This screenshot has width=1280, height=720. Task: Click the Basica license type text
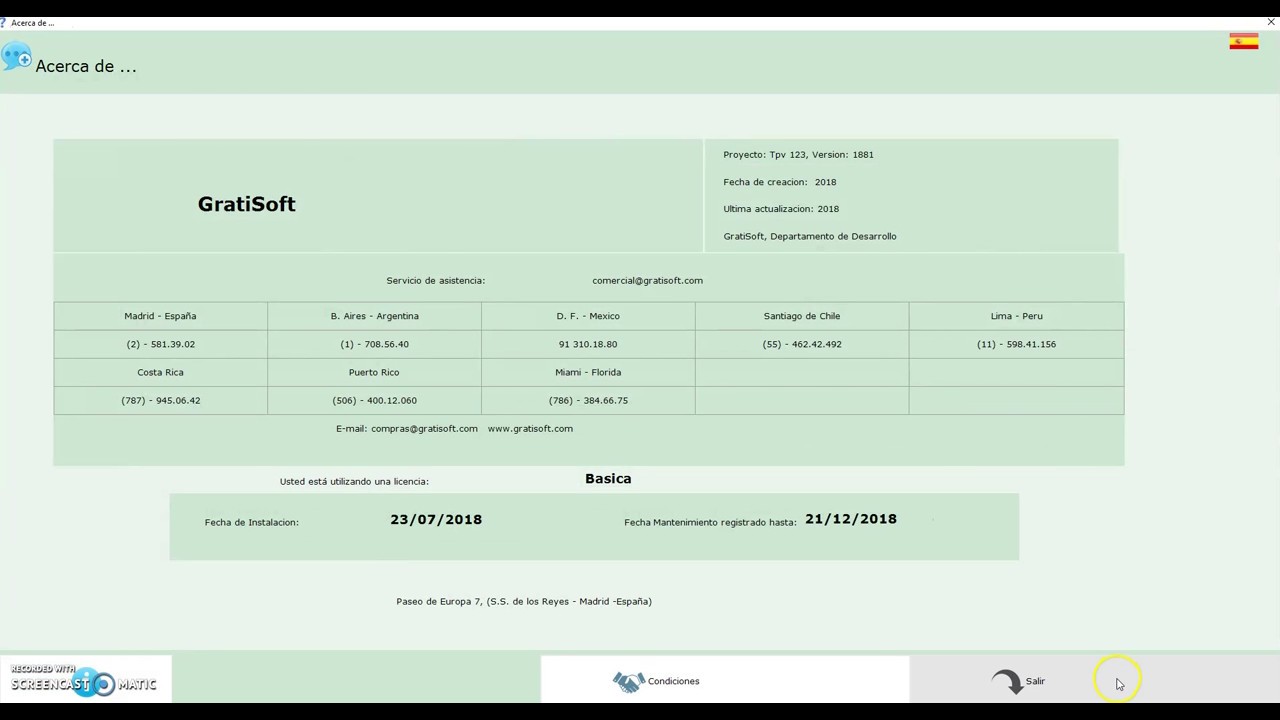click(x=608, y=479)
